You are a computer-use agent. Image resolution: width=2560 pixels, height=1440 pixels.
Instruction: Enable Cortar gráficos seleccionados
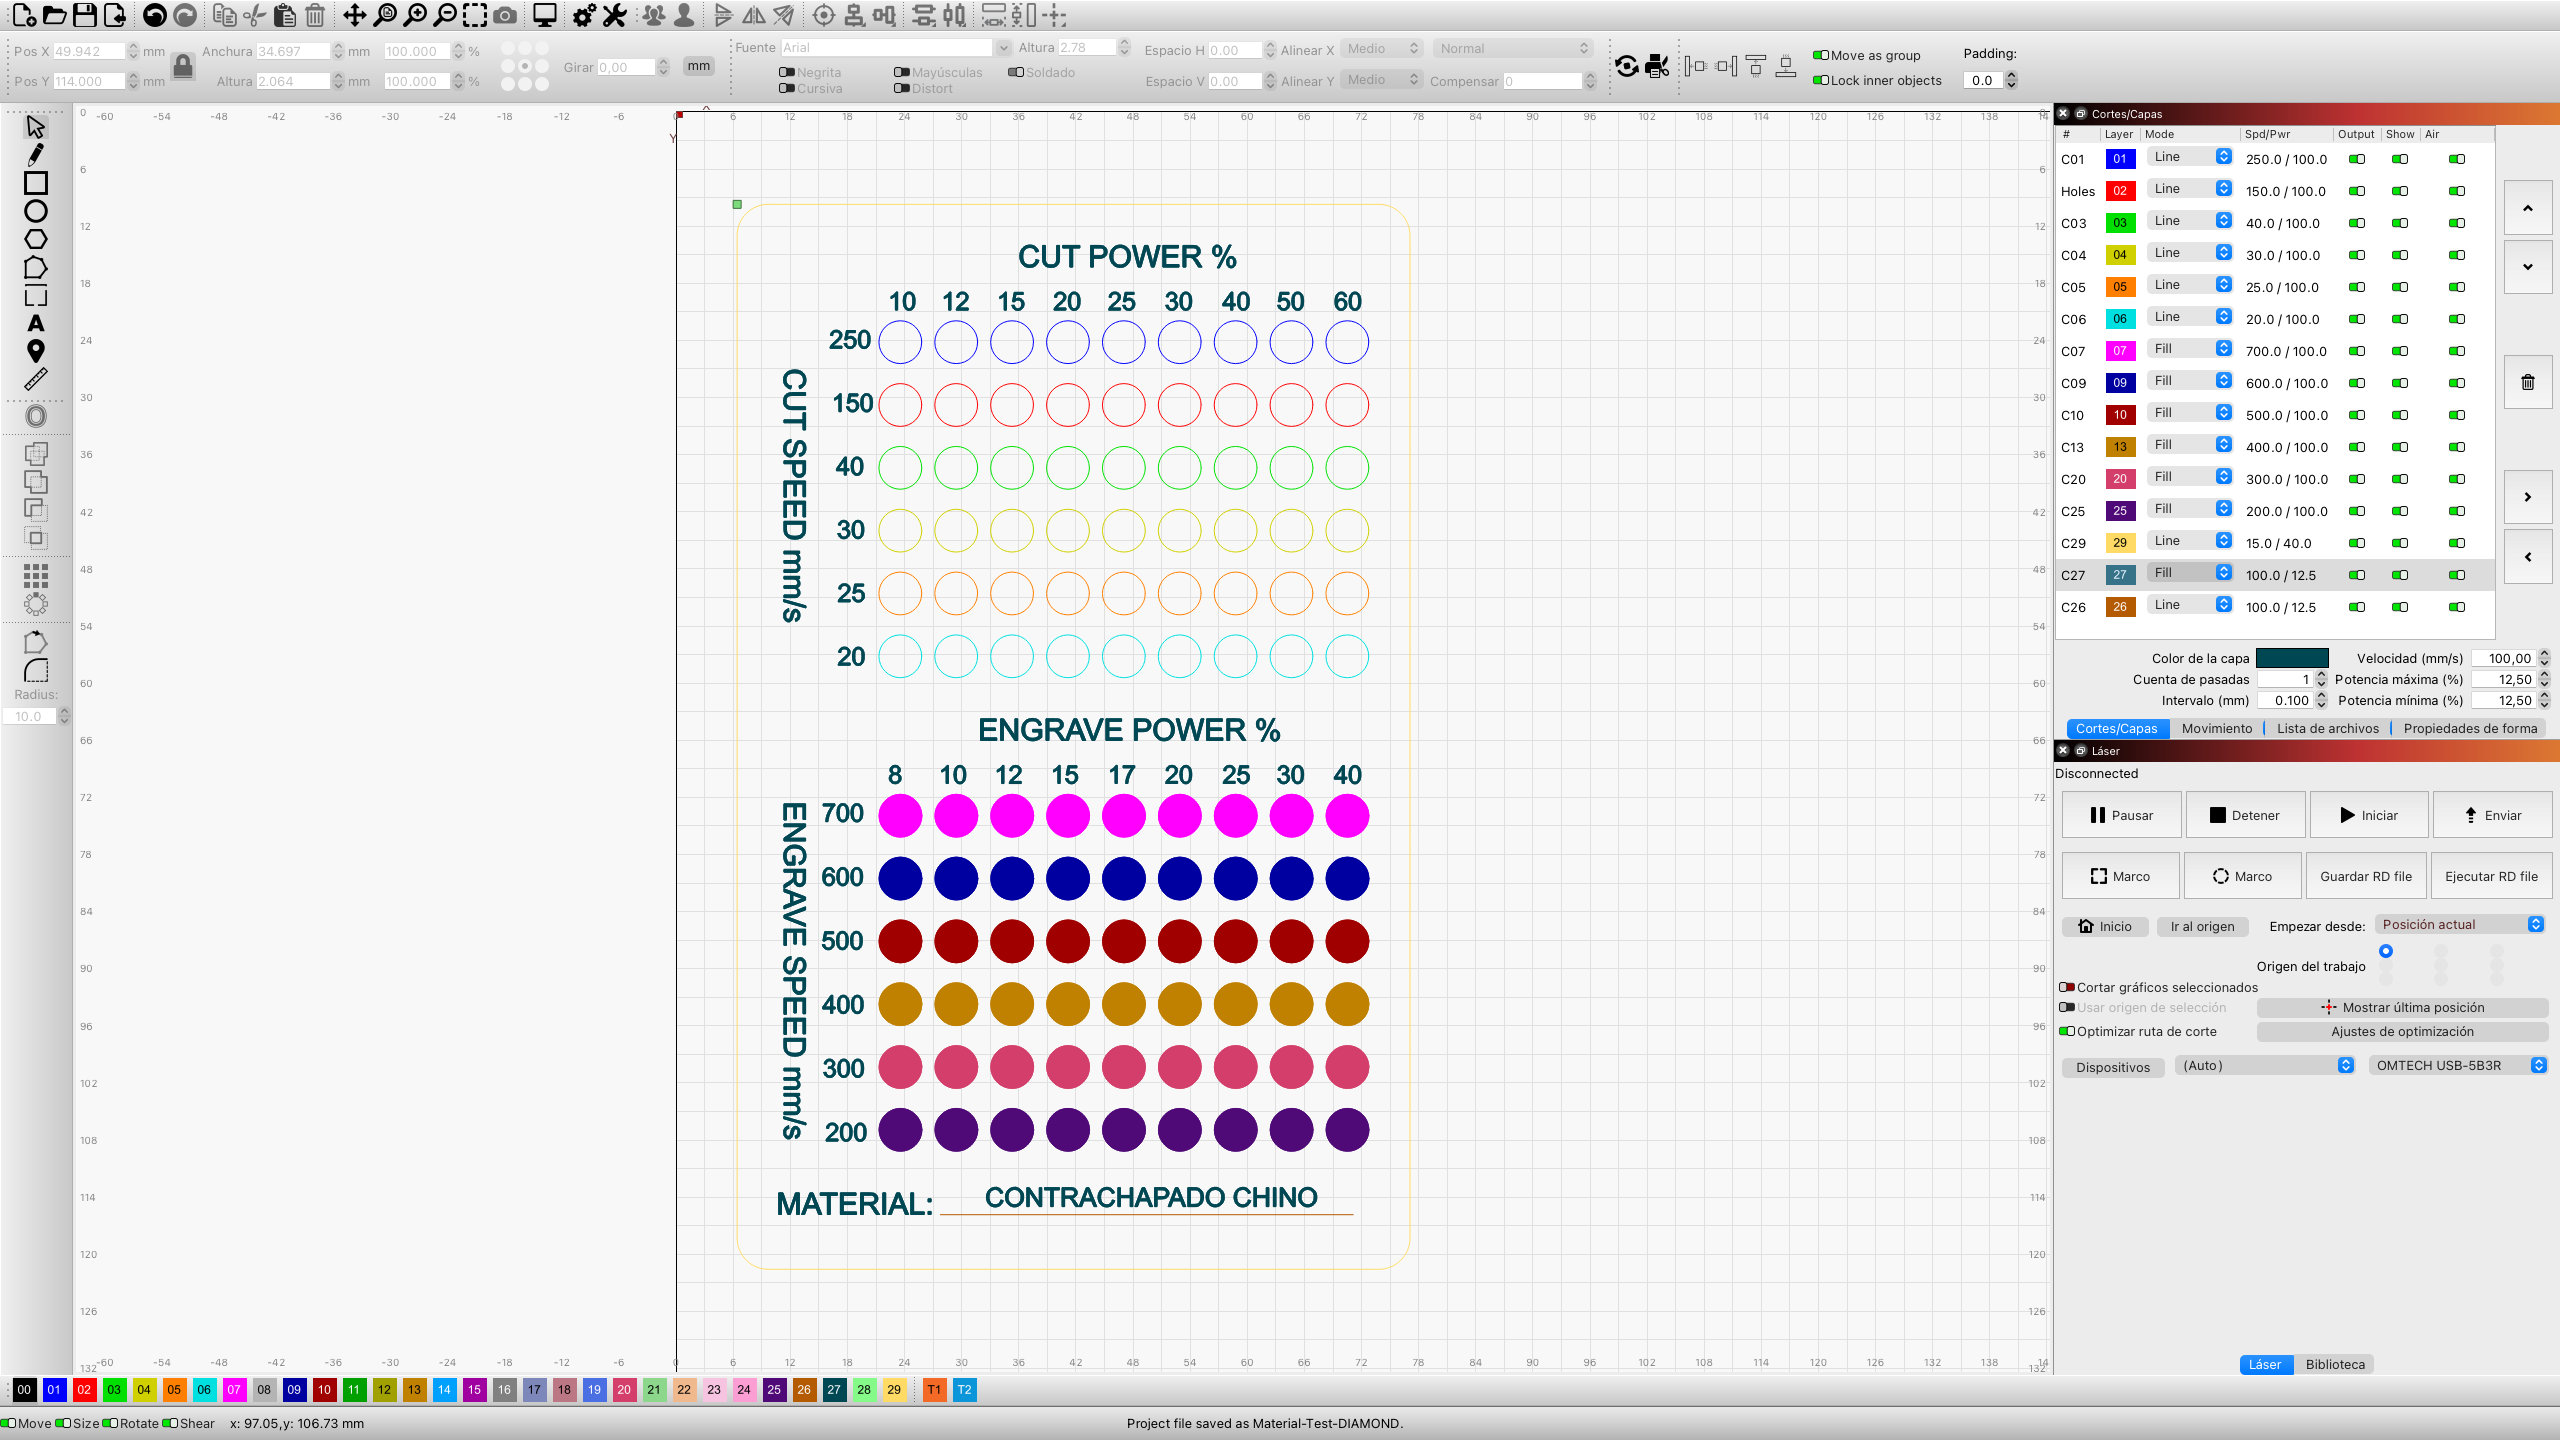click(2068, 987)
